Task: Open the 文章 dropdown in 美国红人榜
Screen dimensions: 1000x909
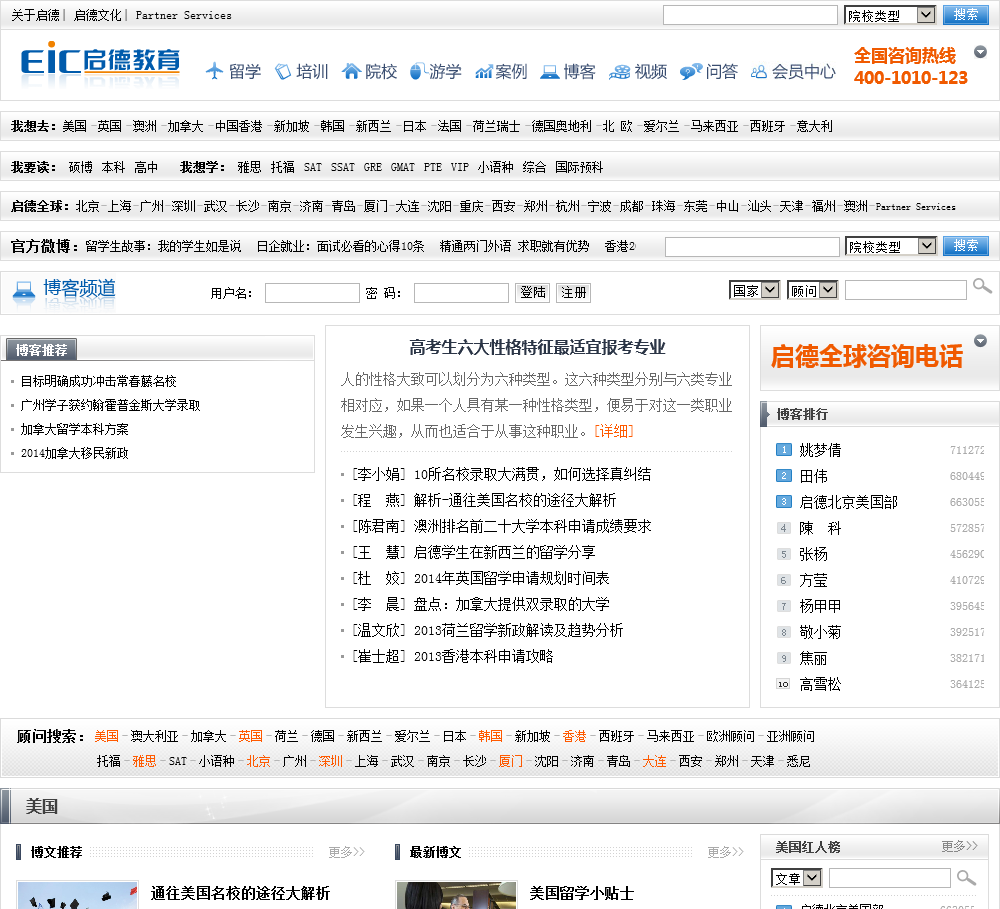Action: [x=797, y=878]
